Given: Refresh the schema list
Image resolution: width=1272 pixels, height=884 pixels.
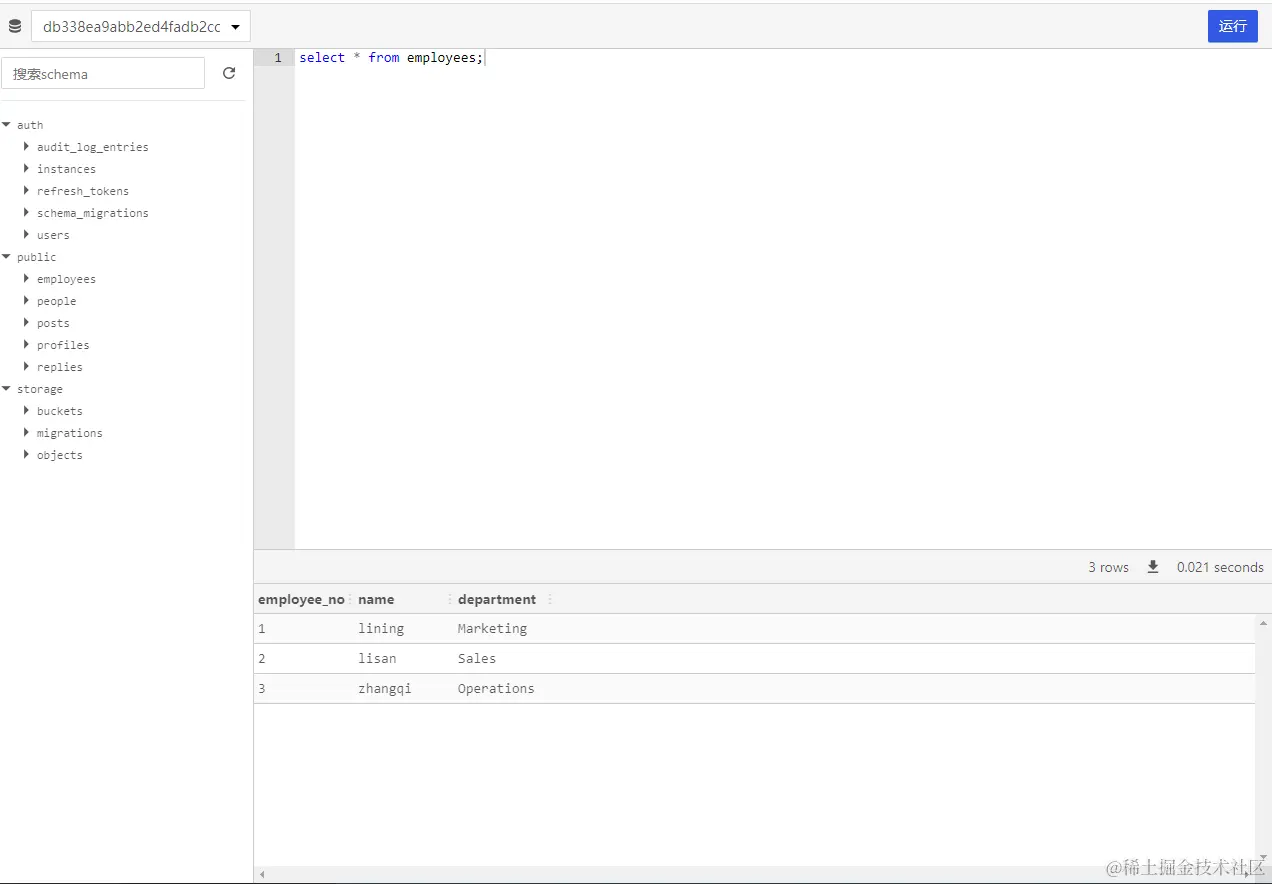Looking at the screenshot, I should (x=229, y=73).
